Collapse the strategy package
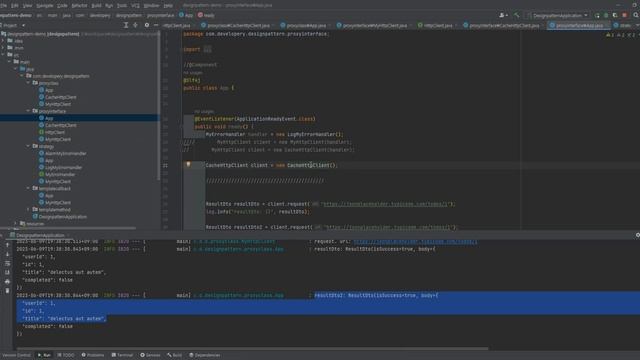640x360 pixels. pyautogui.click(x=29, y=146)
